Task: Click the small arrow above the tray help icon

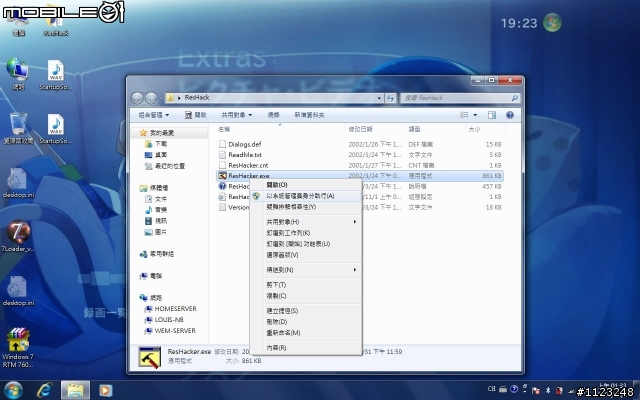Action: tap(525, 386)
